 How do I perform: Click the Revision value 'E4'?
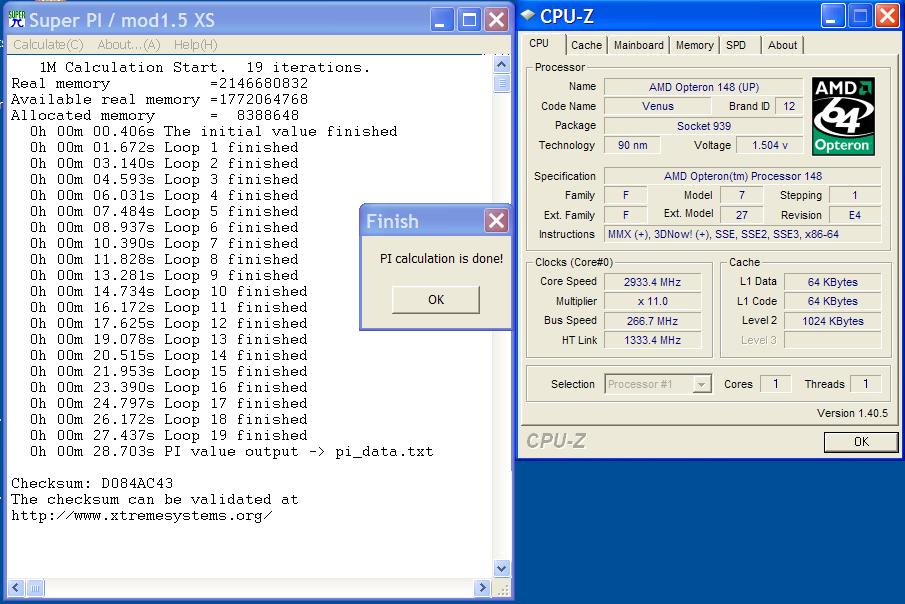(x=855, y=215)
